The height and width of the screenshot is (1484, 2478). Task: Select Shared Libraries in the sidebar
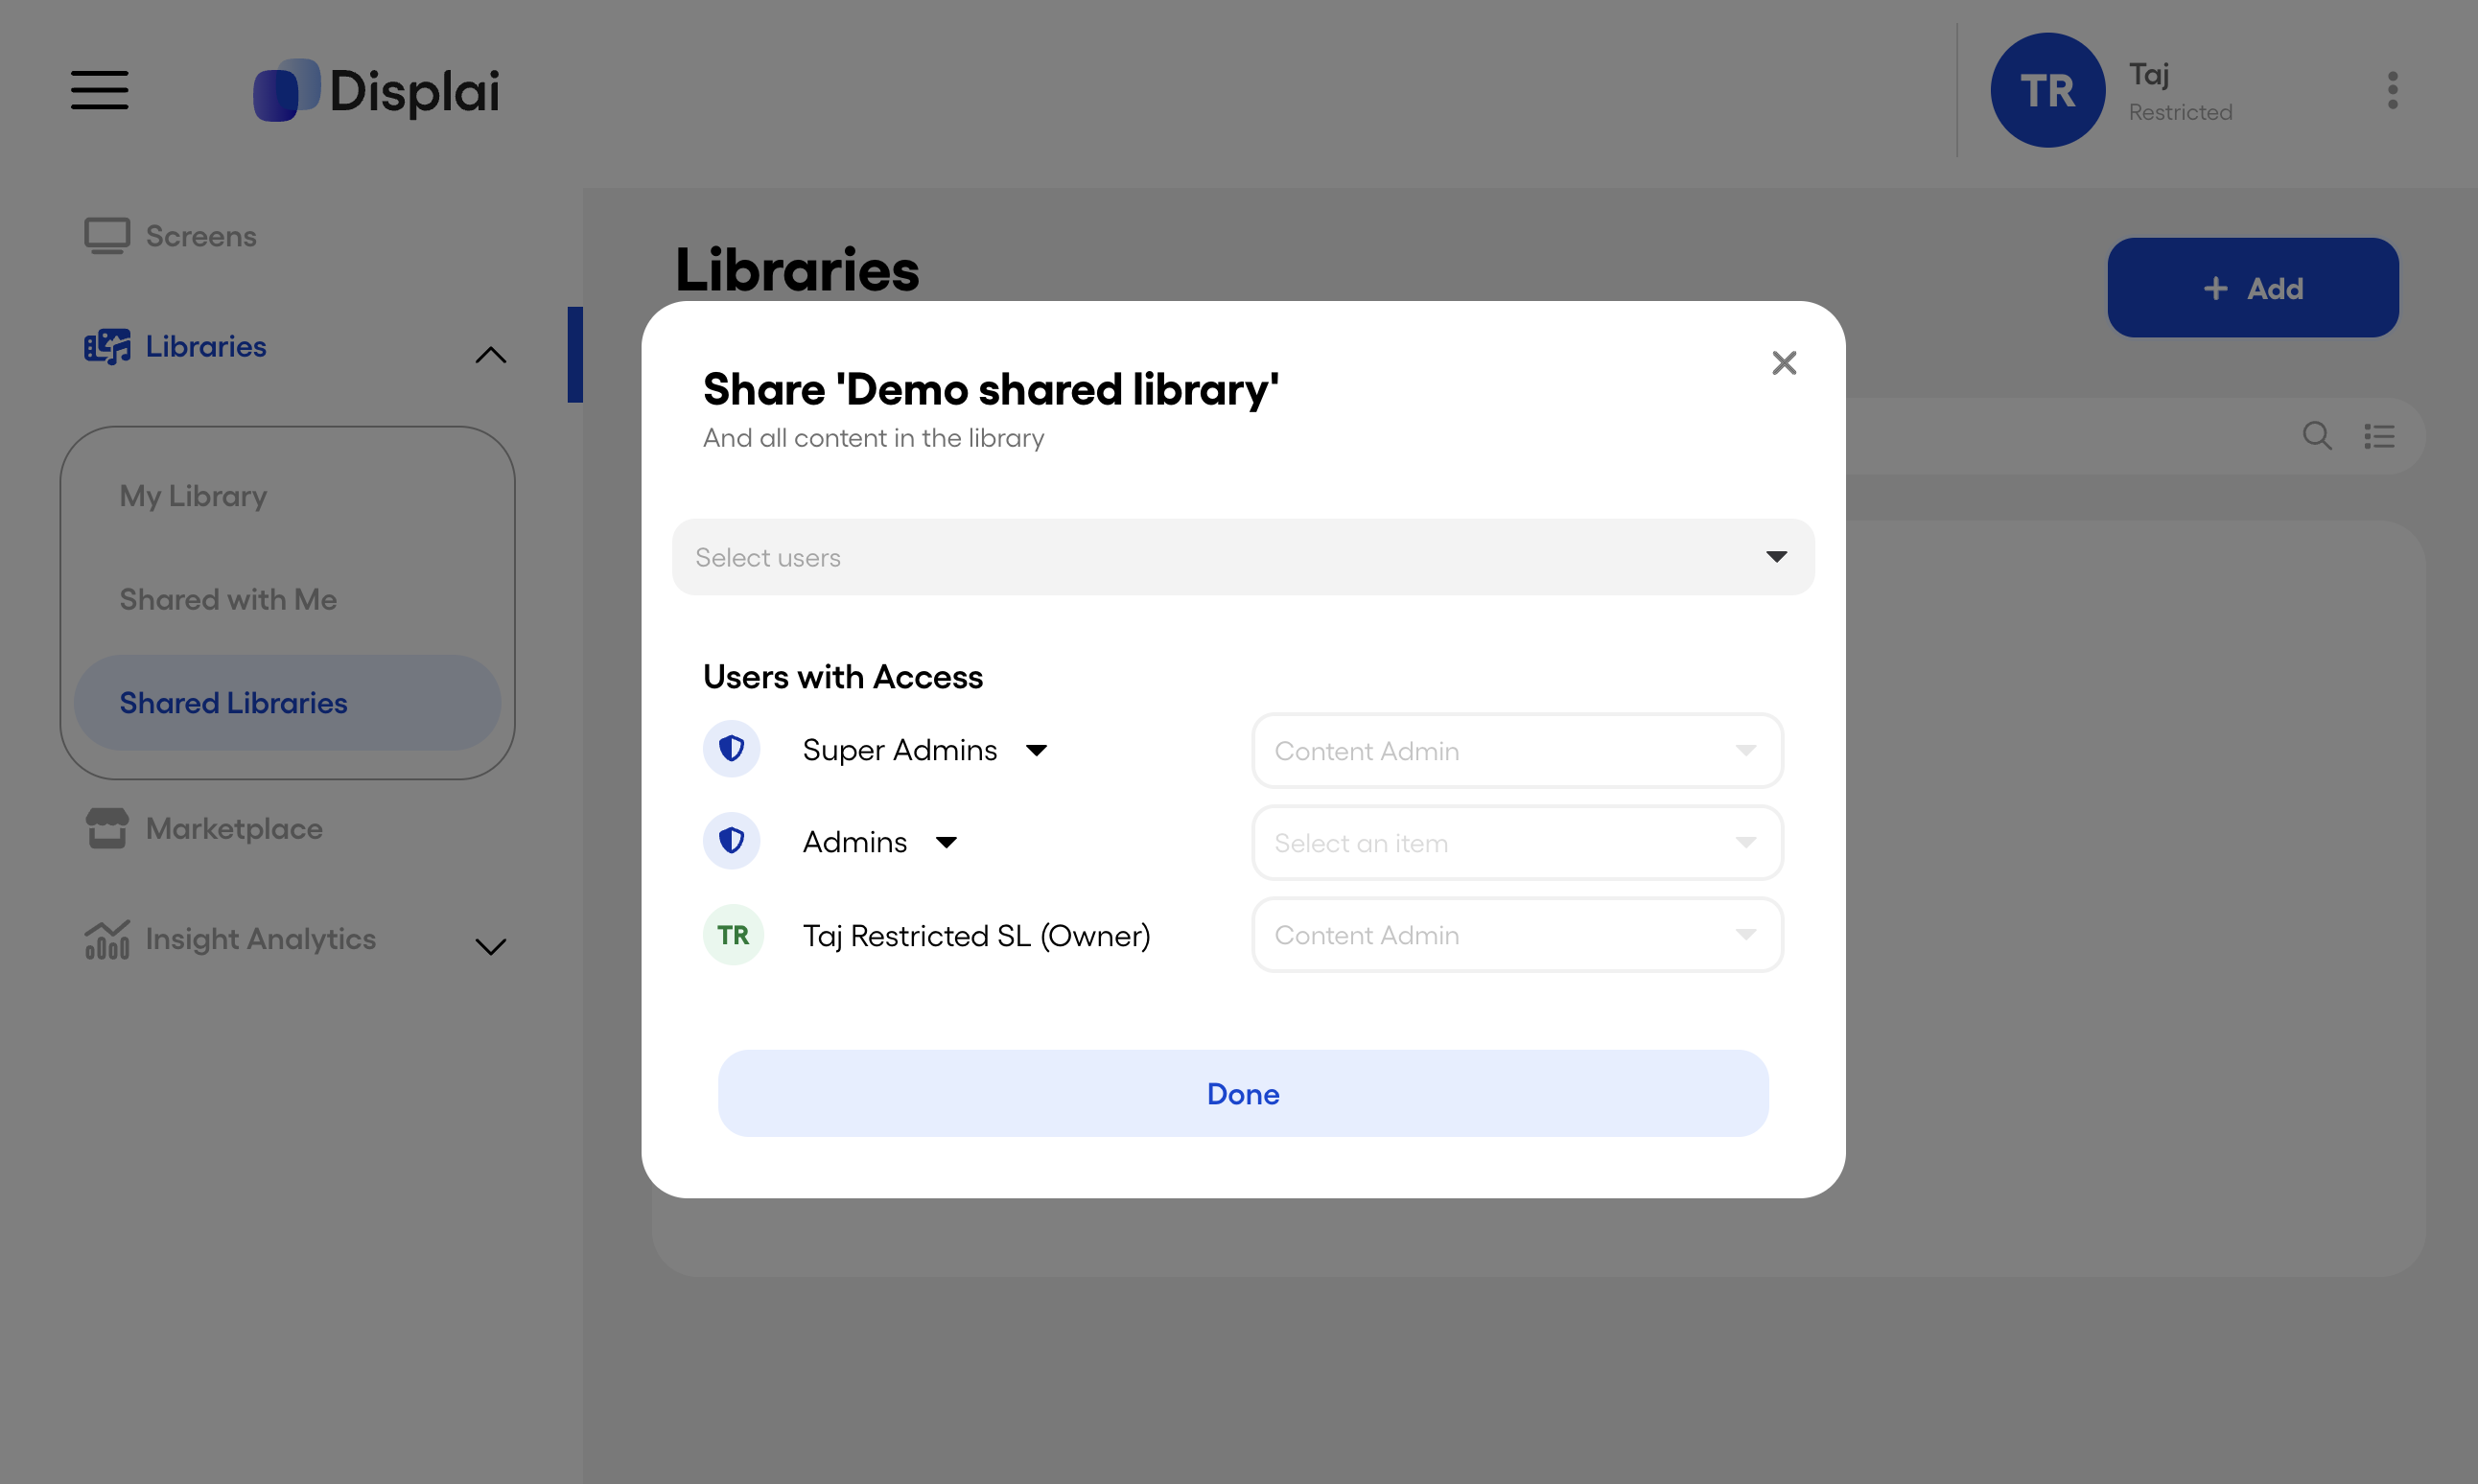click(287, 703)
